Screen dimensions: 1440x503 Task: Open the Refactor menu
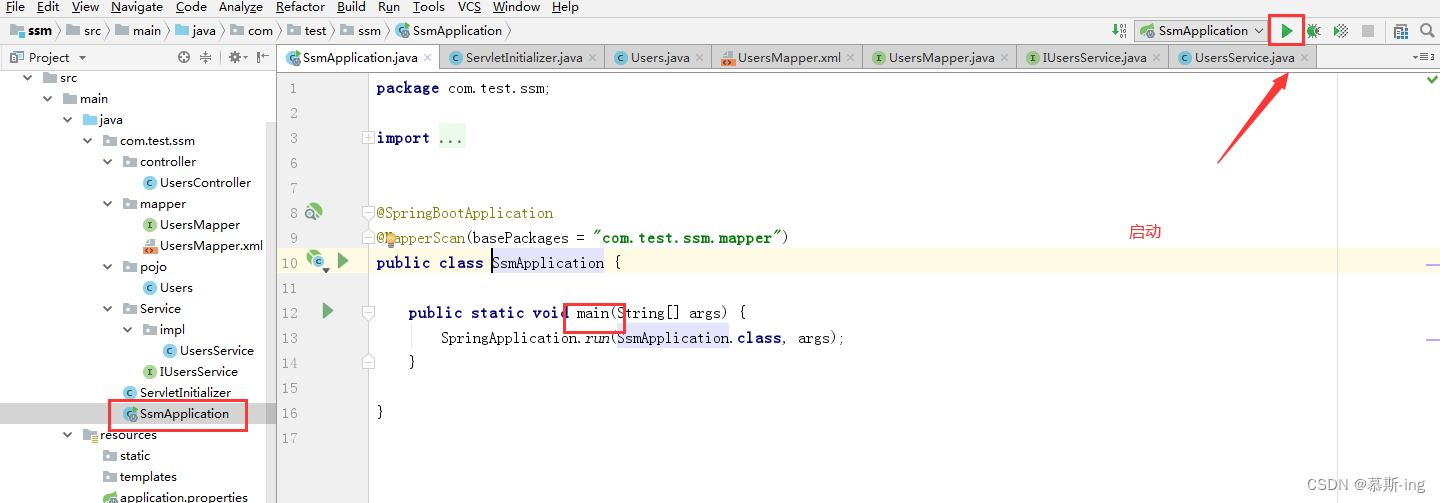[x=300, y=7]
